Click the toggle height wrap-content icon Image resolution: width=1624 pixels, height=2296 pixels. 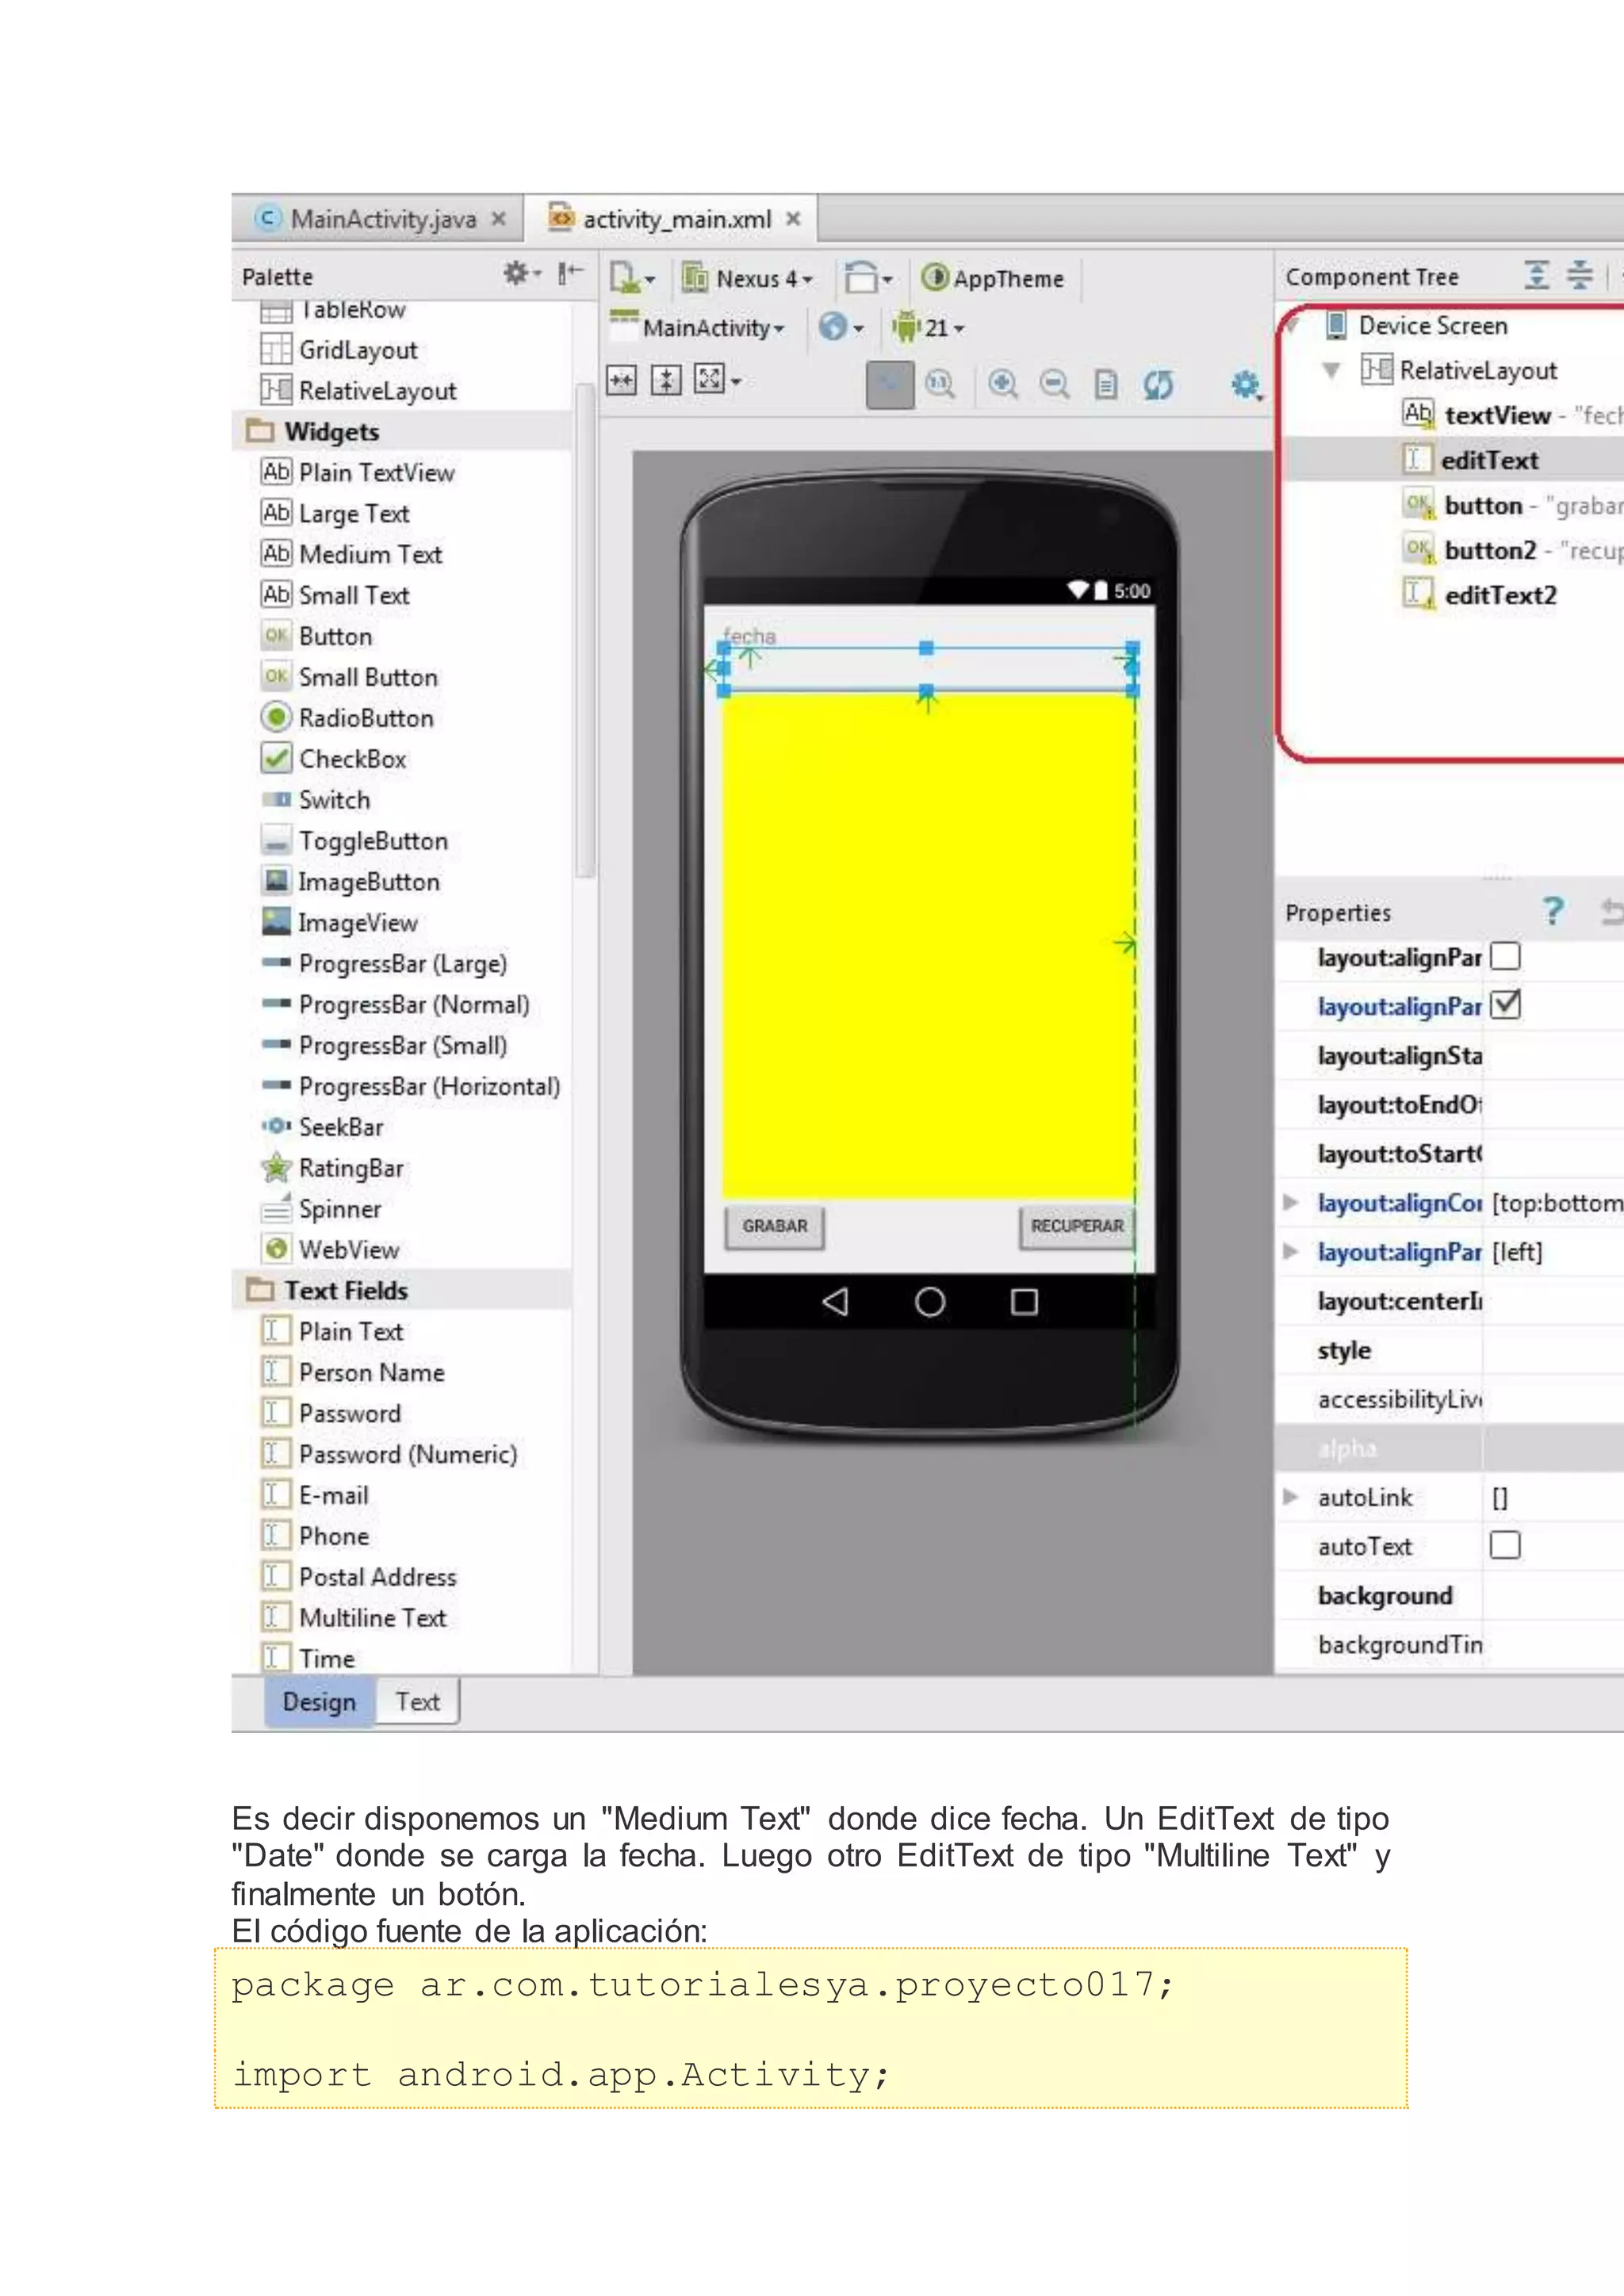(666, 380)
